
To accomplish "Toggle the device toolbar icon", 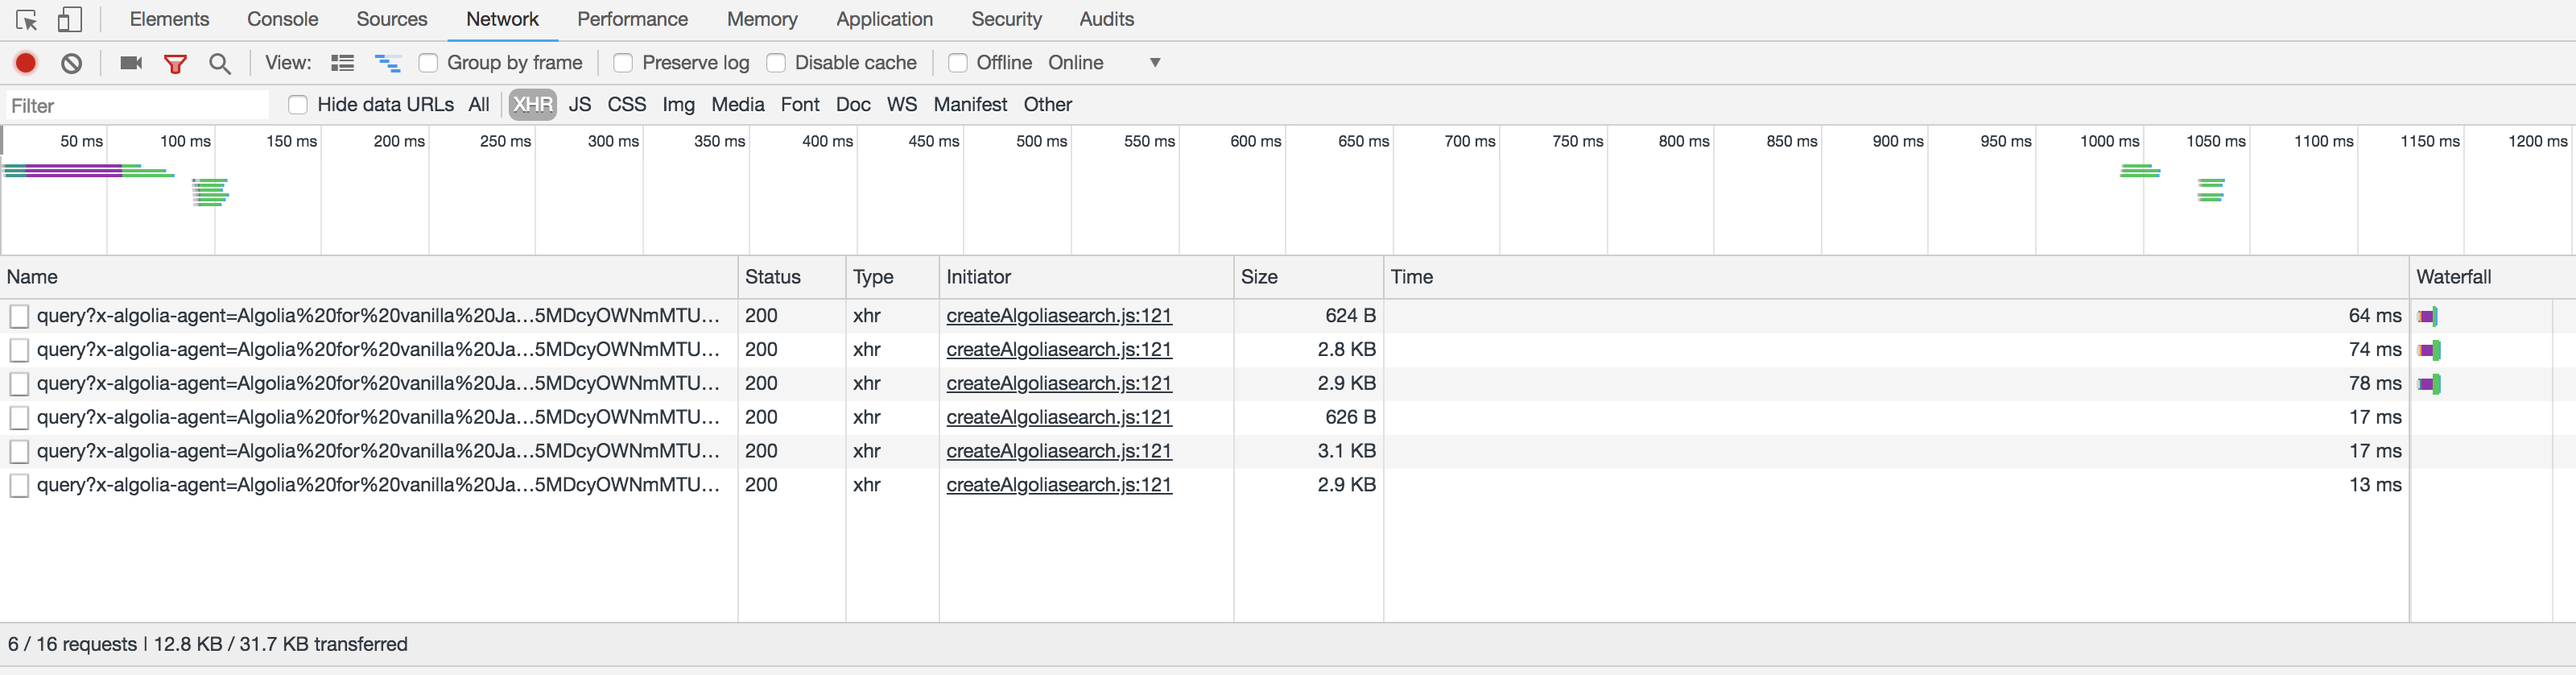I will click(x=69, y=19).
